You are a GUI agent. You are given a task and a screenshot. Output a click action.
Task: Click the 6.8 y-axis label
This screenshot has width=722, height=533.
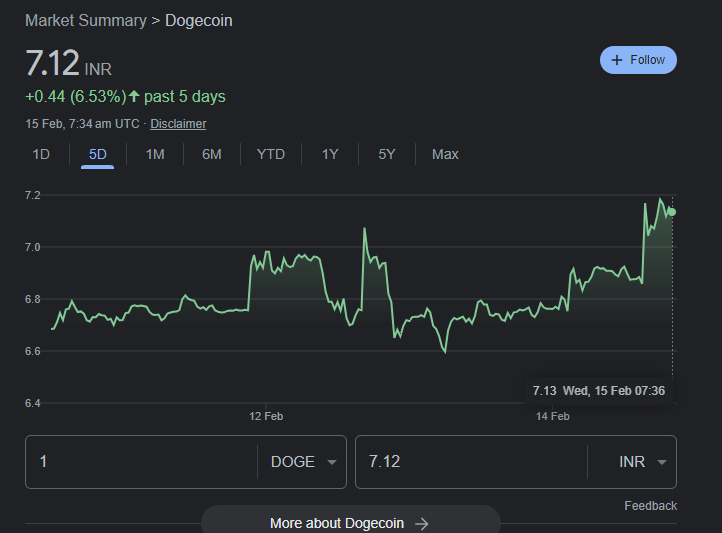tap(33, 299)
